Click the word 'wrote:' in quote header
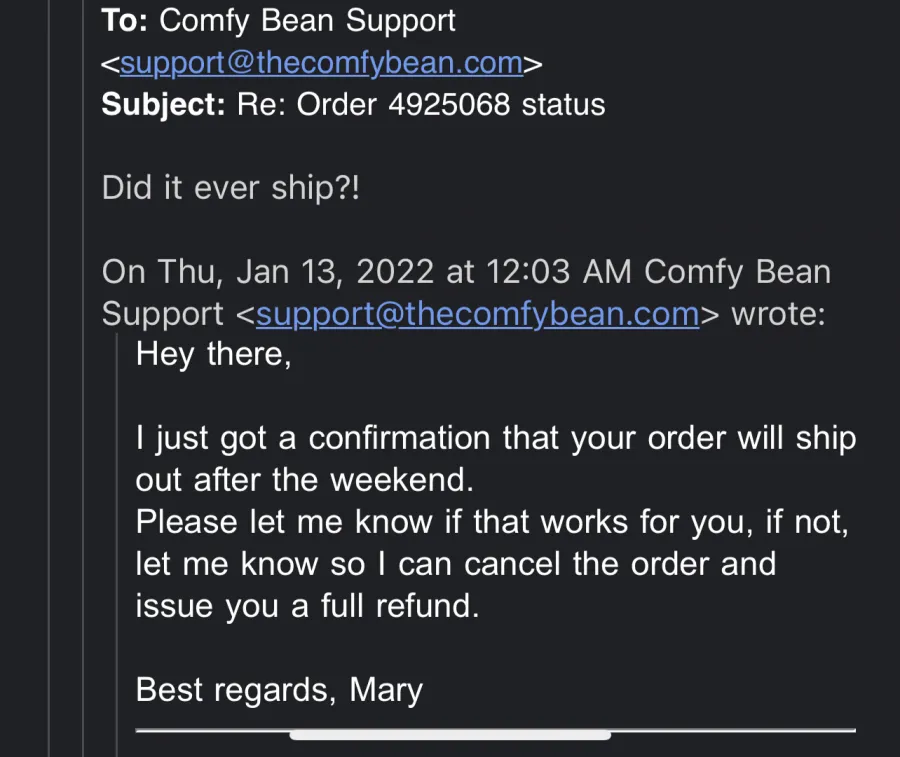This screenshot has width=900, height=757. pos(778,314)
